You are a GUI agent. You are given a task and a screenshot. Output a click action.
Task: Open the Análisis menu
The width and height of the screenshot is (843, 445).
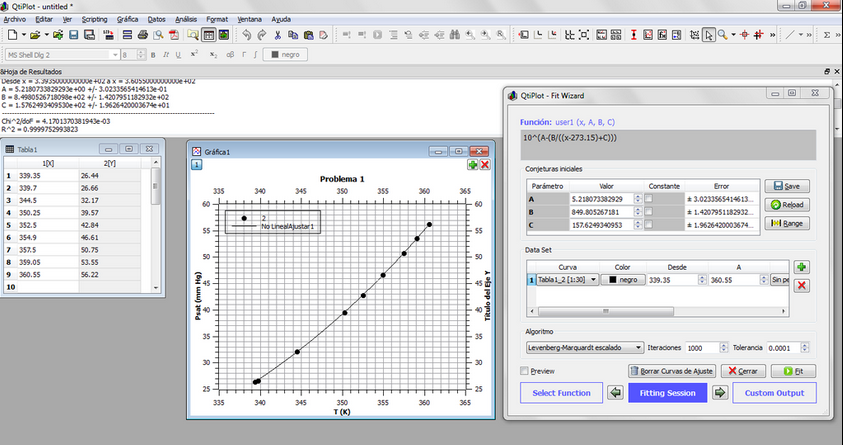(x=186, y=19)
